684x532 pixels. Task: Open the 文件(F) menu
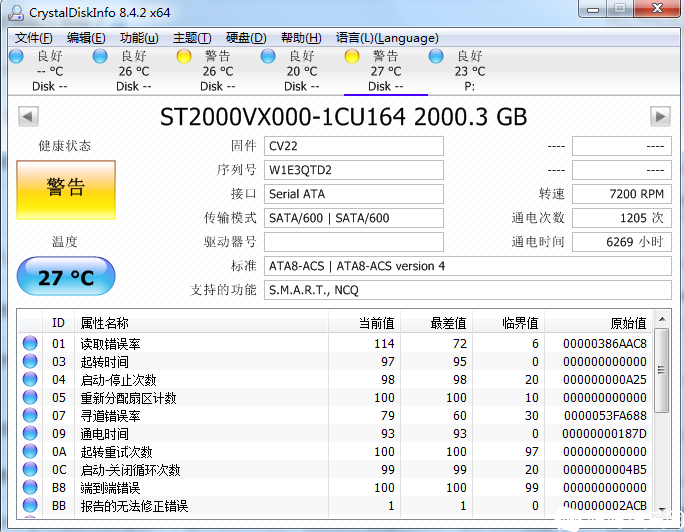(x=34, y=38)
